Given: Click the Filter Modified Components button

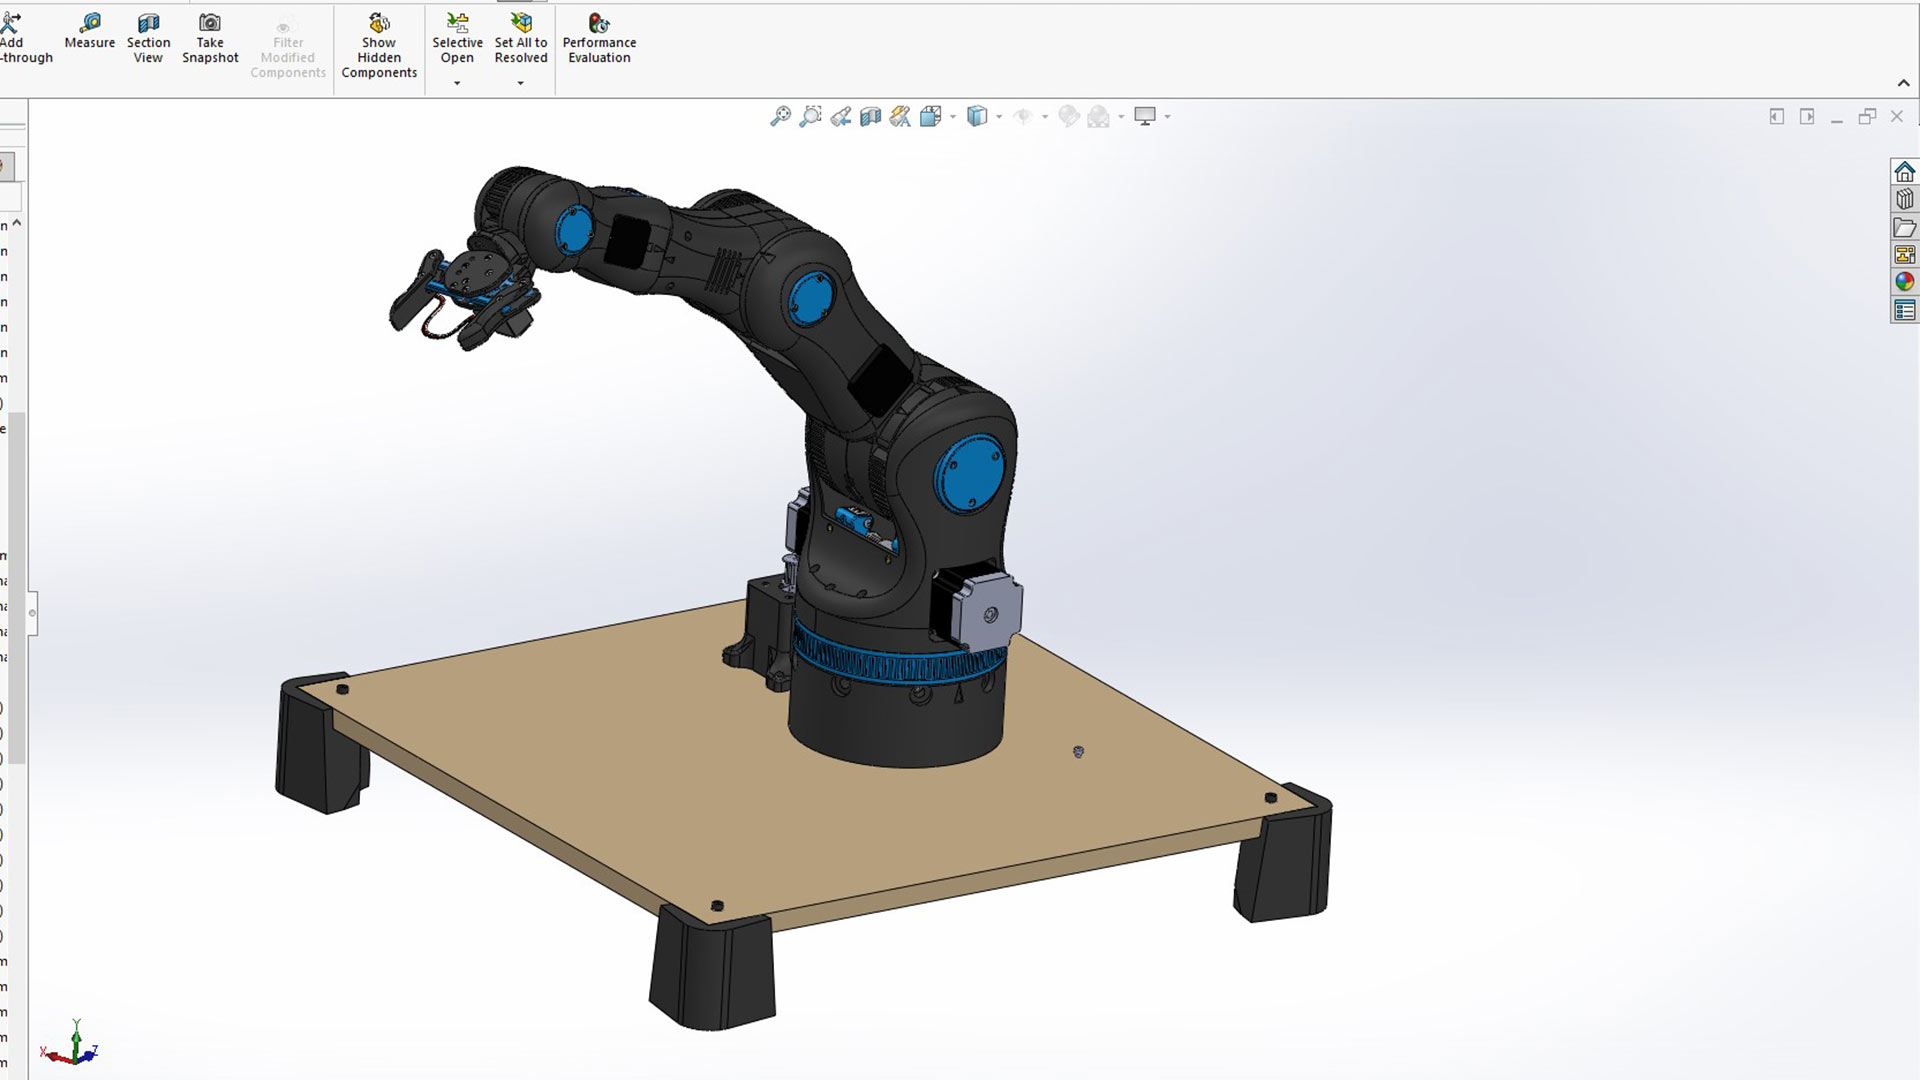Looking at the screenshot, I should (x=288, y=46).
